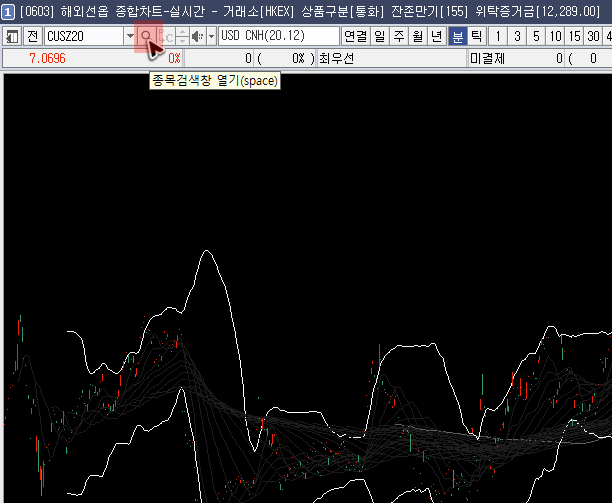Toggle the left panel collapse icon
Screen dimensions: 612x503
[x=12, y=37]
